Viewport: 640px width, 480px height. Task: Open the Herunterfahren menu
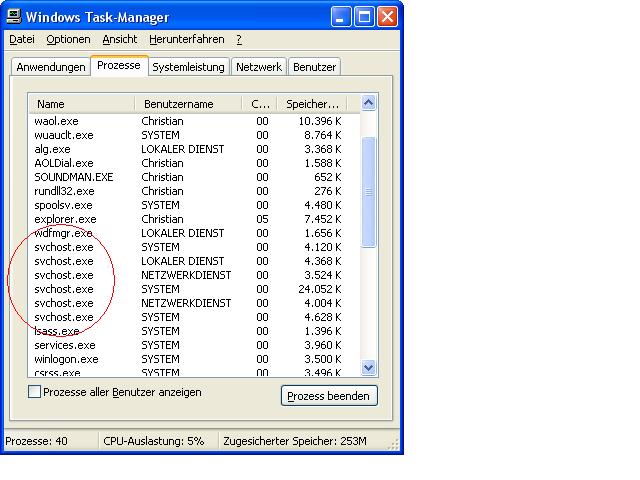coord(187,39)
